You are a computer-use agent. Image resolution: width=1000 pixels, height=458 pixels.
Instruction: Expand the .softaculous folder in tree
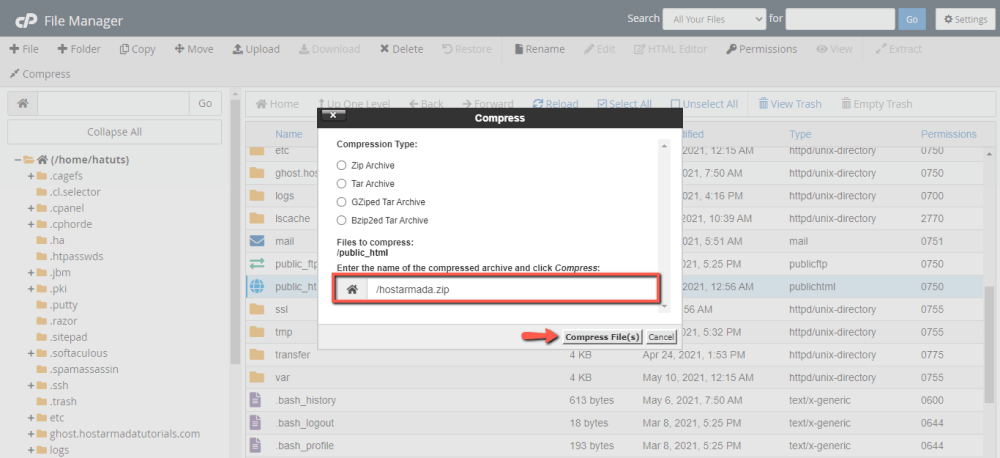pos(31,353)
